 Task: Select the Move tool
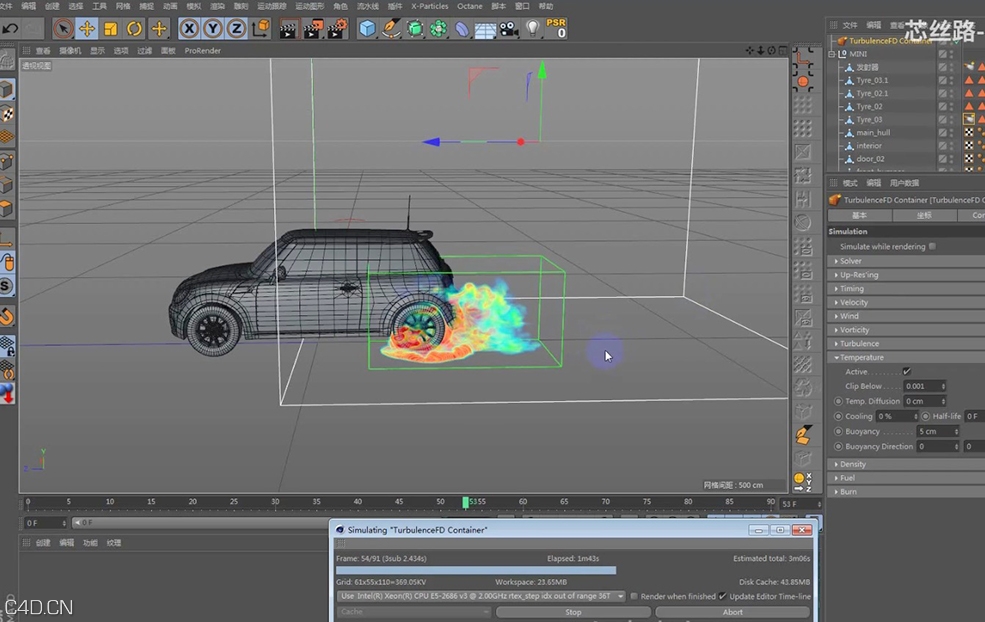[x=87, y=30]
